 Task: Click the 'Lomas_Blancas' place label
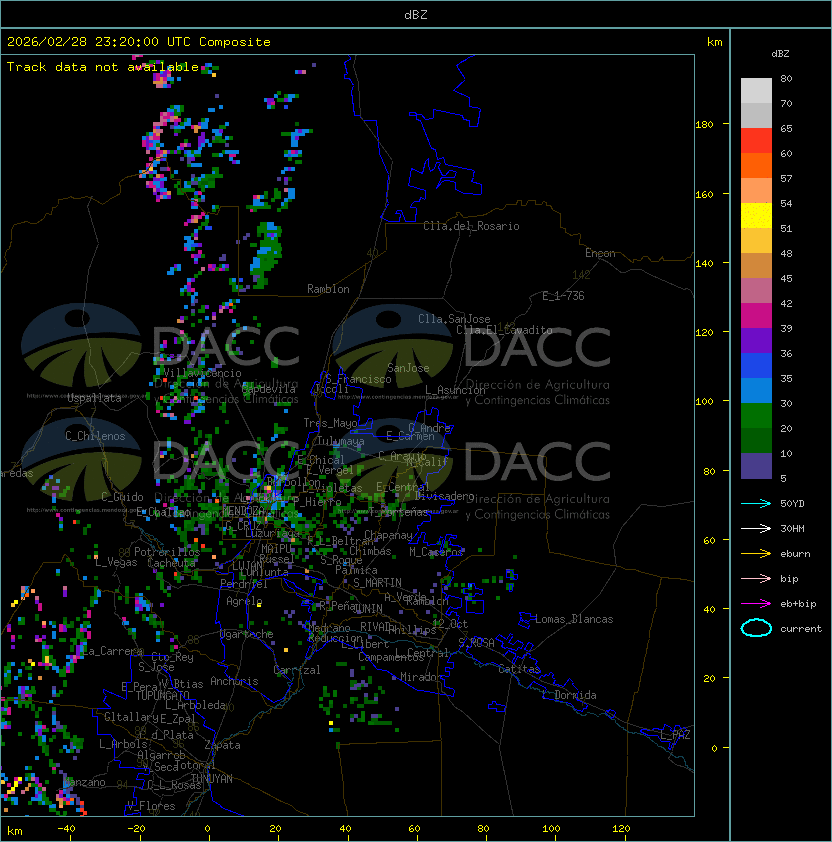(x=574, y=619)
